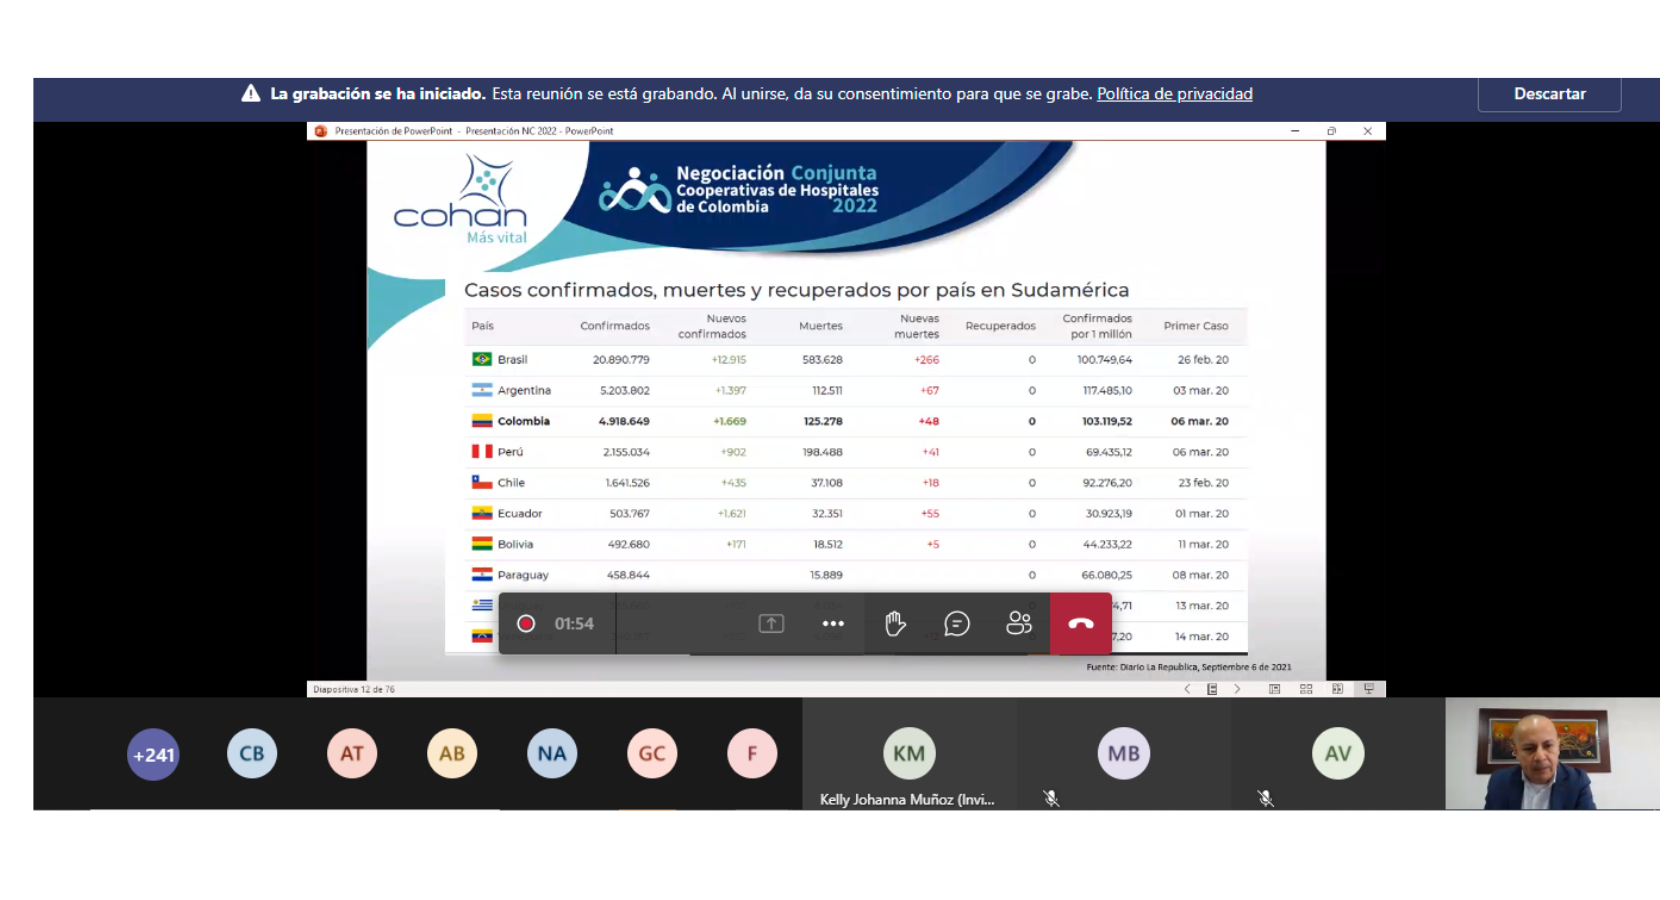Click the presenter's video thumbnail
This screenshot has width=1680, height=900.
(1551, 754)
